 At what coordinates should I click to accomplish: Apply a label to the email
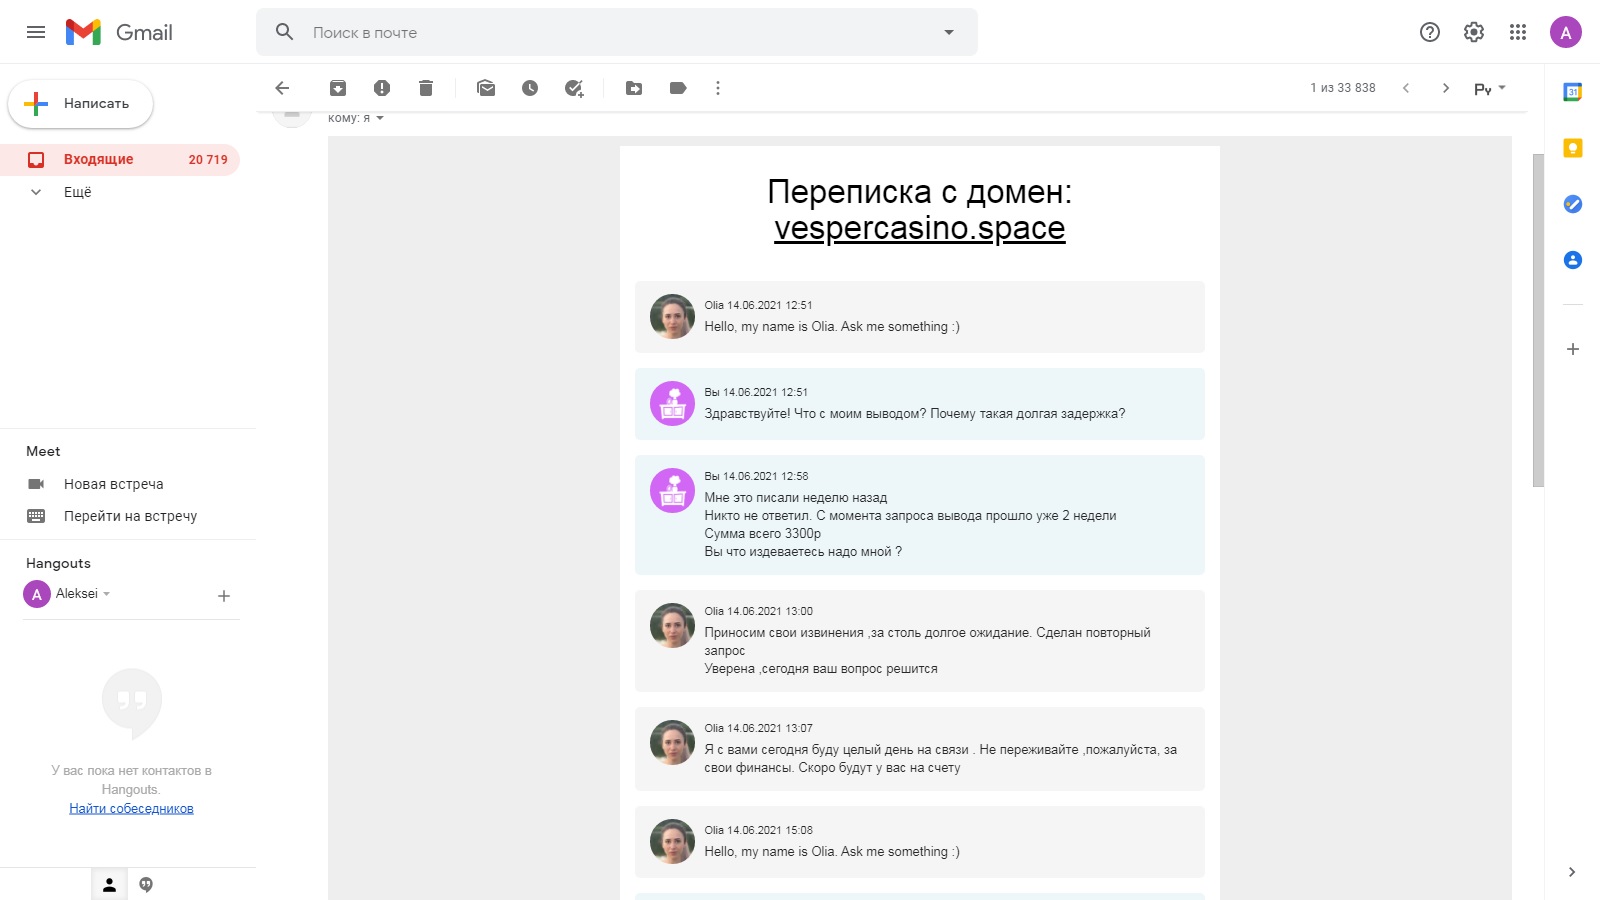click(x=678, y=88)
